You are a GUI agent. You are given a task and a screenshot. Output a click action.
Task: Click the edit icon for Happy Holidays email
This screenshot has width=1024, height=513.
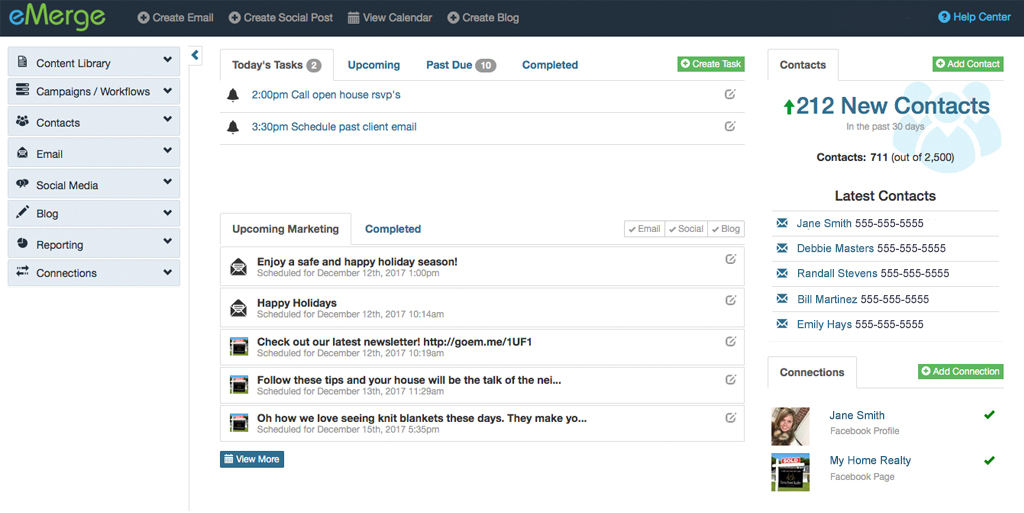[730, 300]
